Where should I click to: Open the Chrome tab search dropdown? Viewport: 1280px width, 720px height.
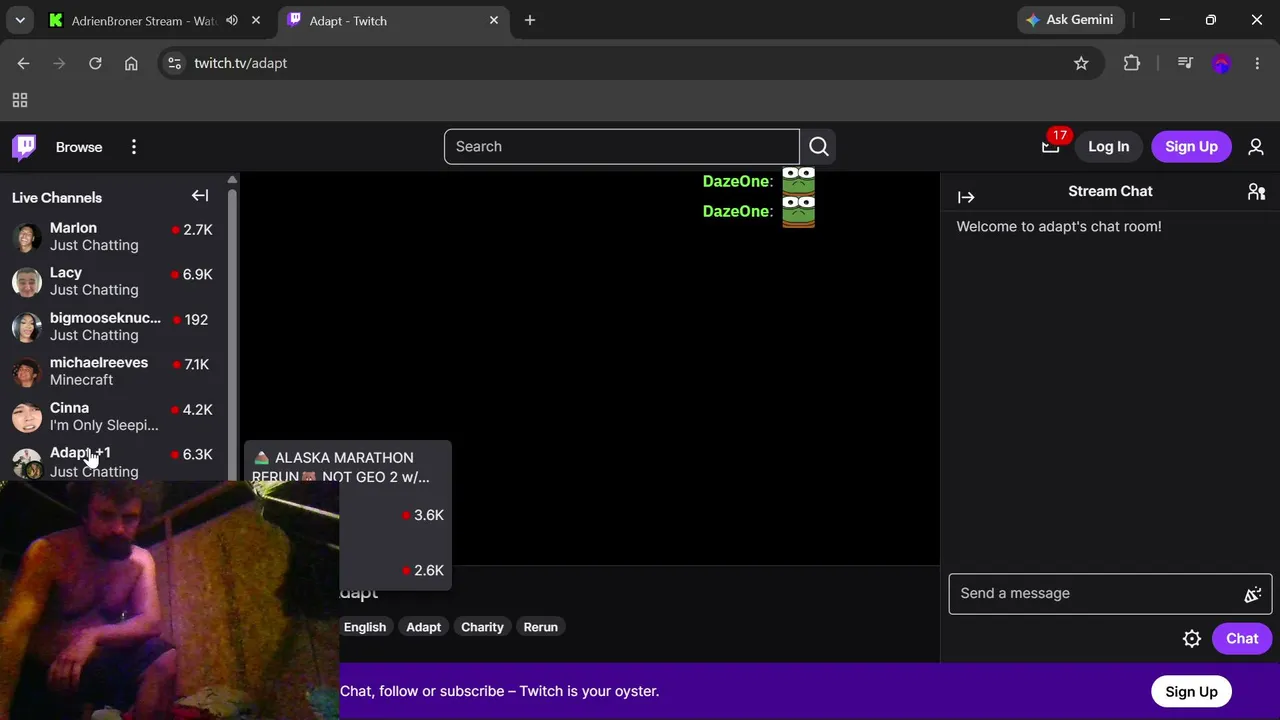coord(20,20)
